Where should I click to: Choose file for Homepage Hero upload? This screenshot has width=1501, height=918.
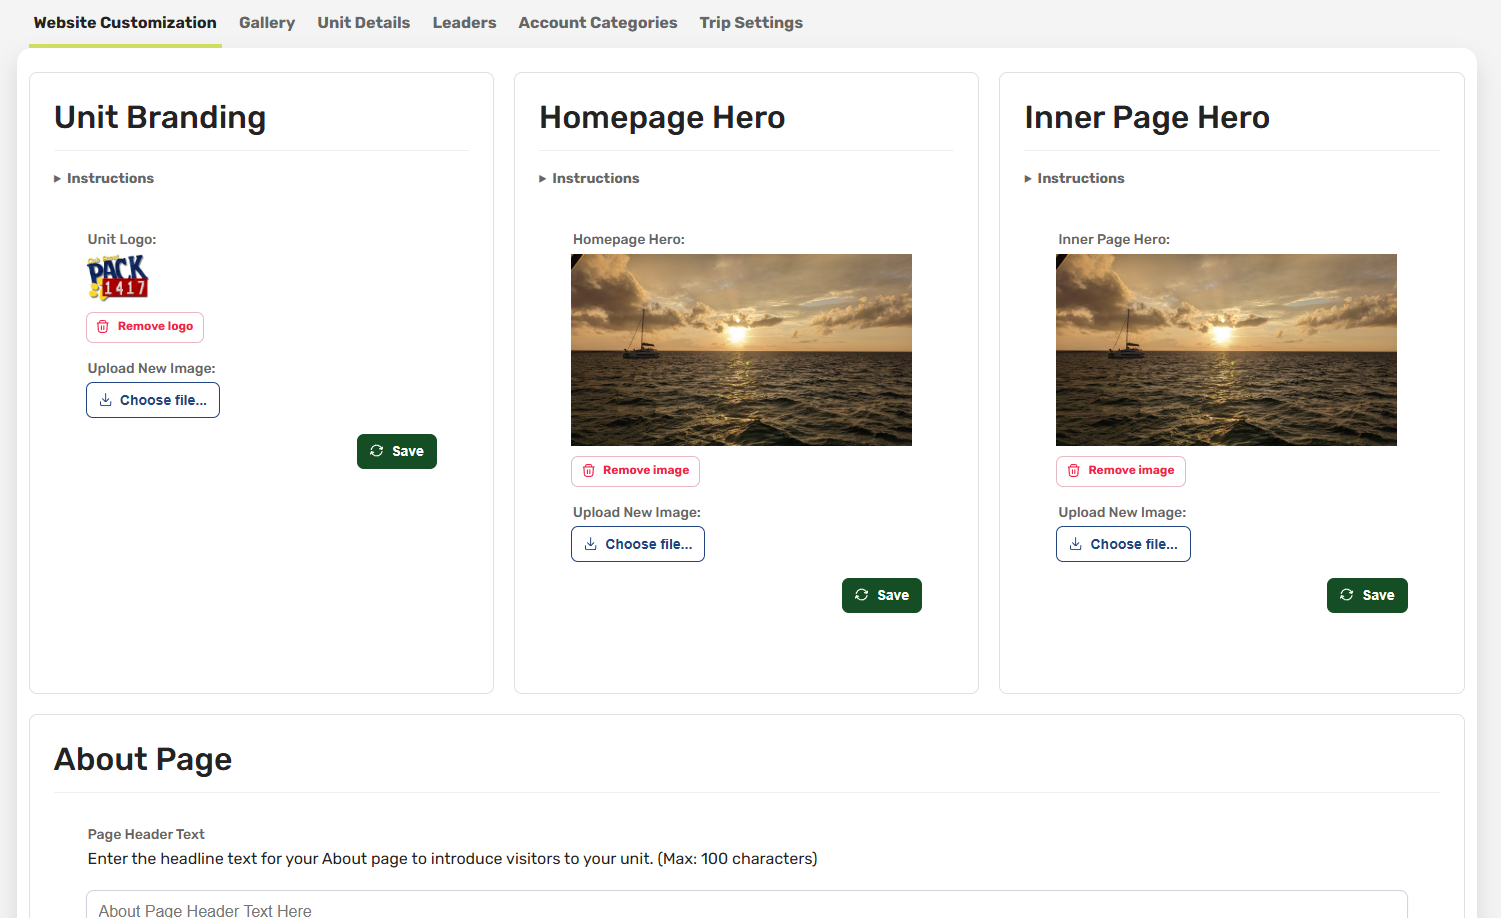pos(638,544)
